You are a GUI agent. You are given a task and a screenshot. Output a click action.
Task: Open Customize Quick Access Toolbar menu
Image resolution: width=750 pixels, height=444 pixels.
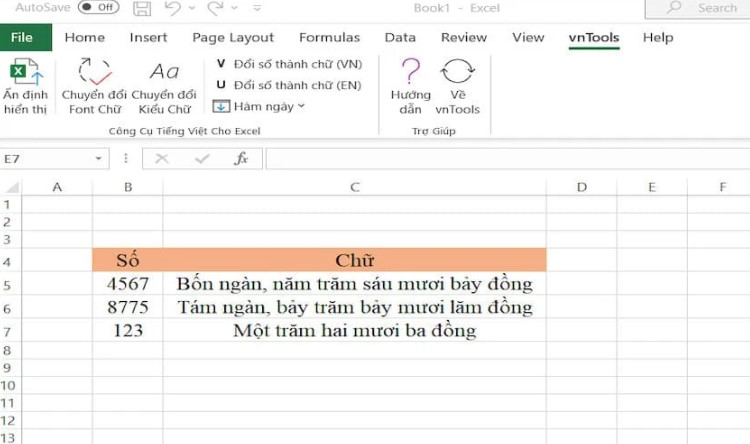pos(257,8)
